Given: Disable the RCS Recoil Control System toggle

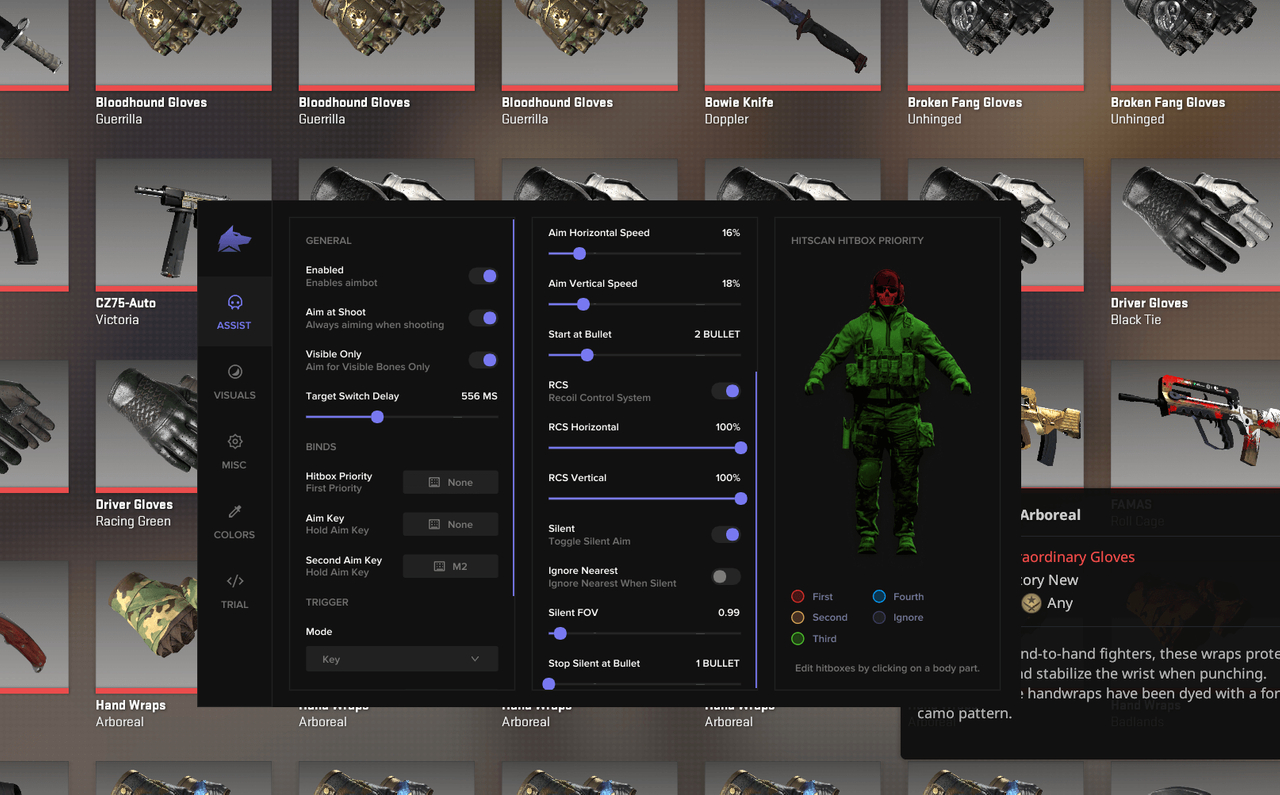Looking at the screenshot, I should point(725,391).
